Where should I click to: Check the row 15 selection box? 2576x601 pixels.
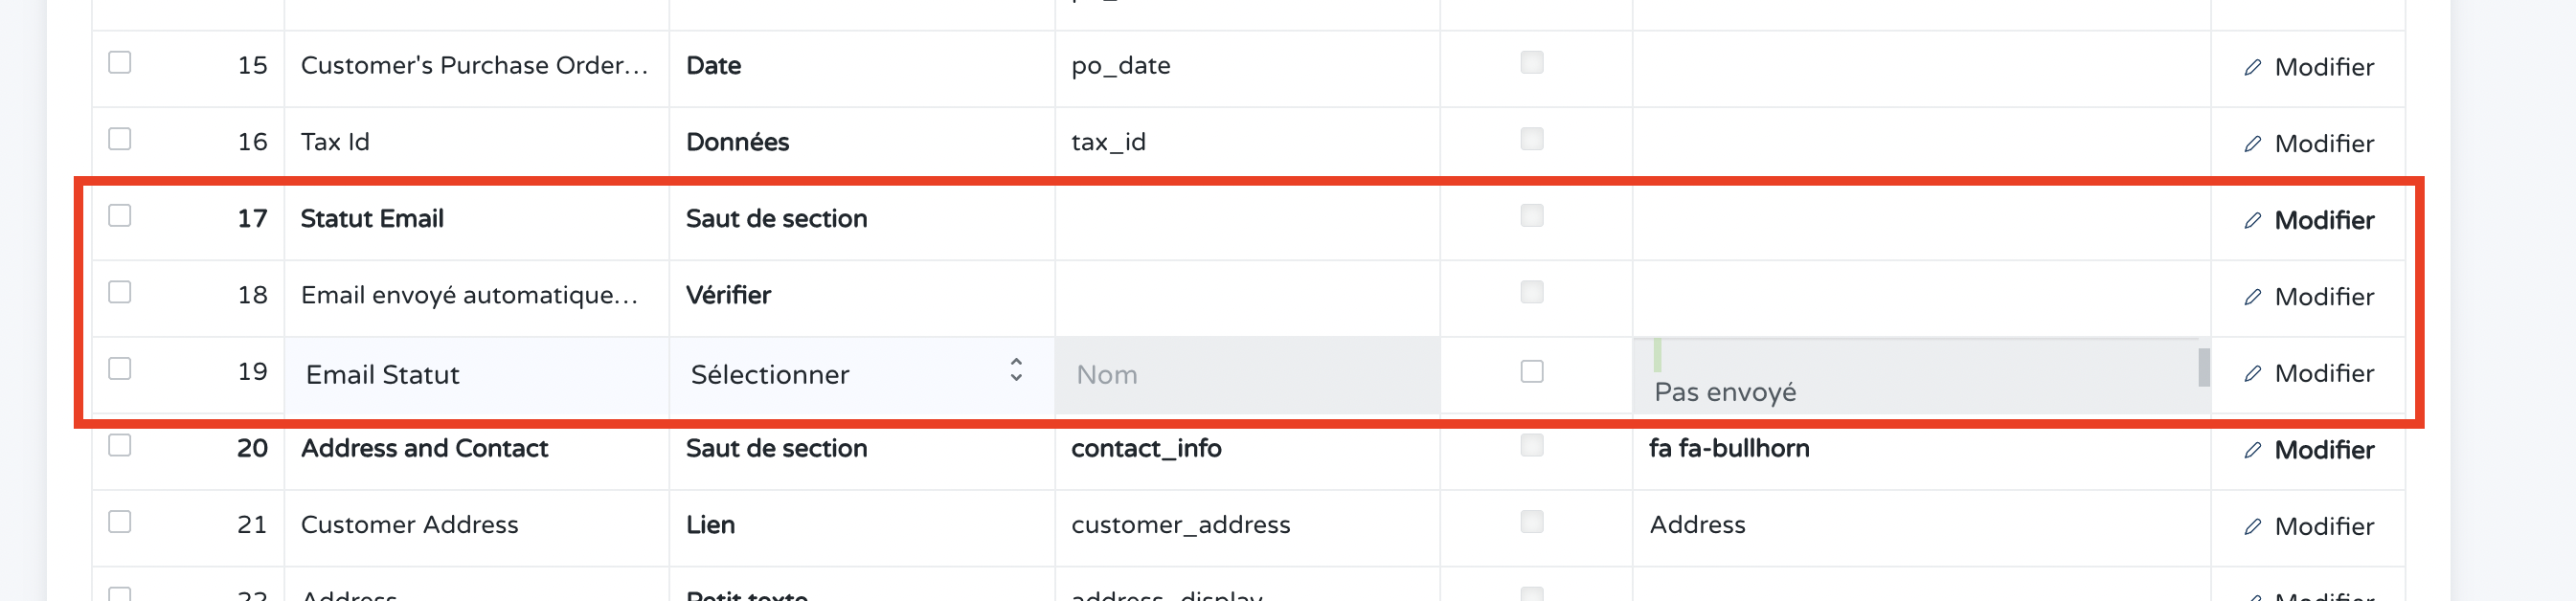tap(120, 63)
